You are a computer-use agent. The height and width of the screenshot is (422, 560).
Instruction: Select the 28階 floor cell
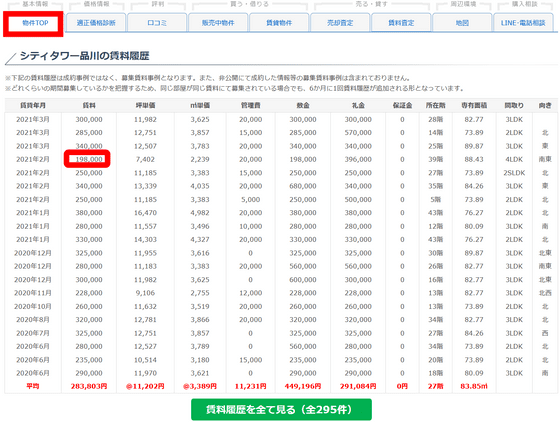point(436,119)
